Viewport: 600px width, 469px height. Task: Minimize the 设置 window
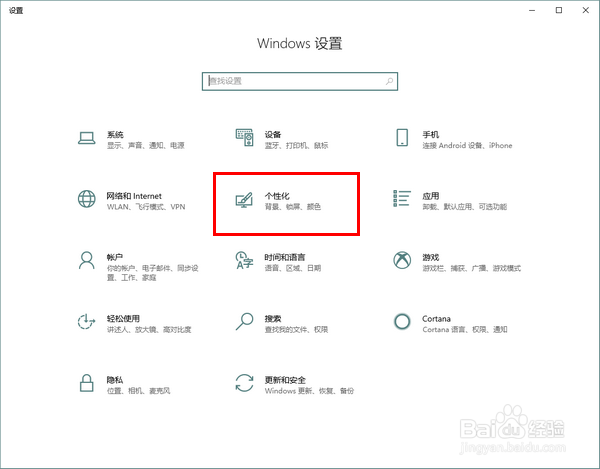532,10
